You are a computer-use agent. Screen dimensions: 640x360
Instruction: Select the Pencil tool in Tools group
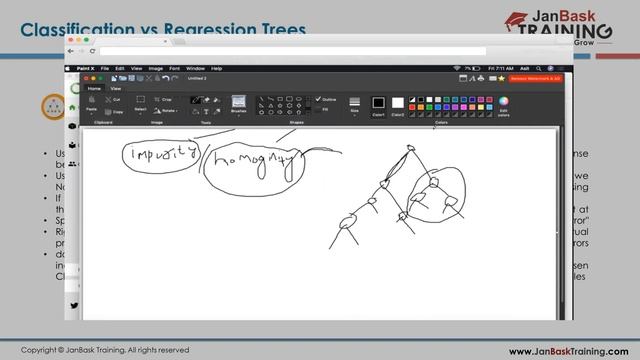[196, 100]
